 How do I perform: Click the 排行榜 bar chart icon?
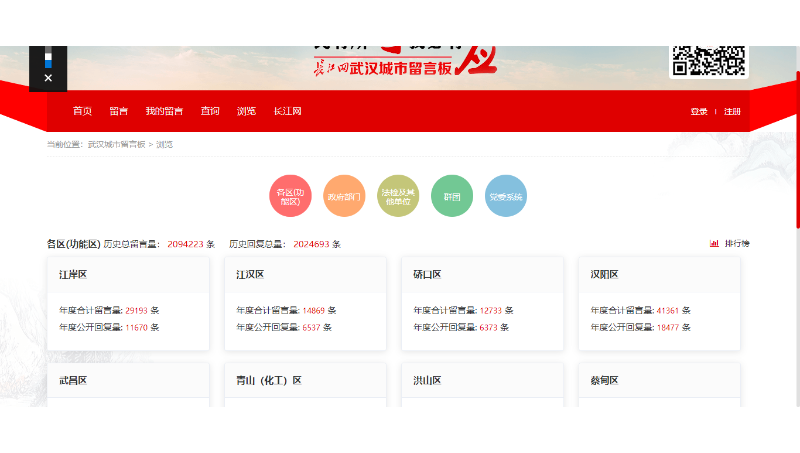pos(714,243)
